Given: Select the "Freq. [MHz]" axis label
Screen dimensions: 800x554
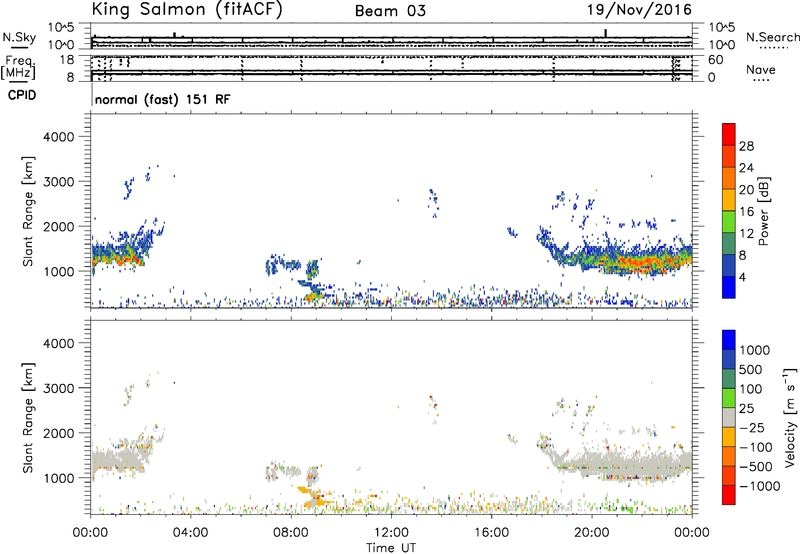Looking at the screenshot, I should click(x=19, y=67).
